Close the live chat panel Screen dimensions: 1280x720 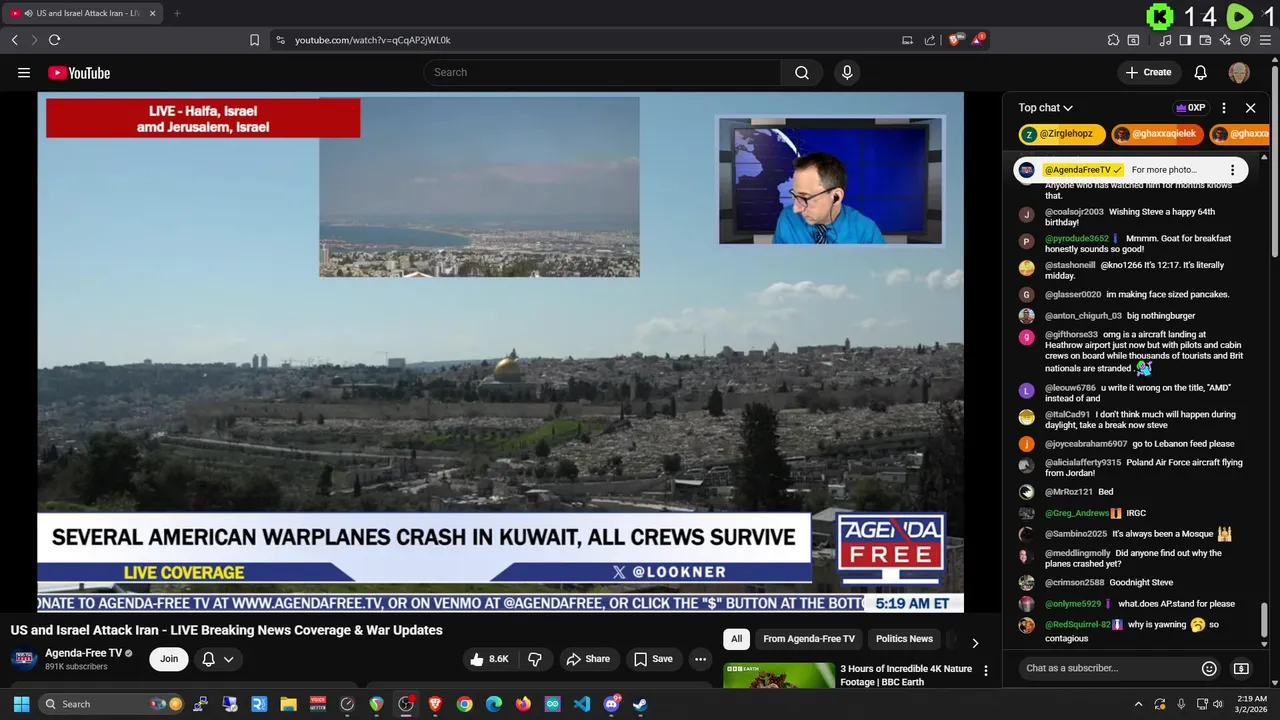(x=1250, y=108)
